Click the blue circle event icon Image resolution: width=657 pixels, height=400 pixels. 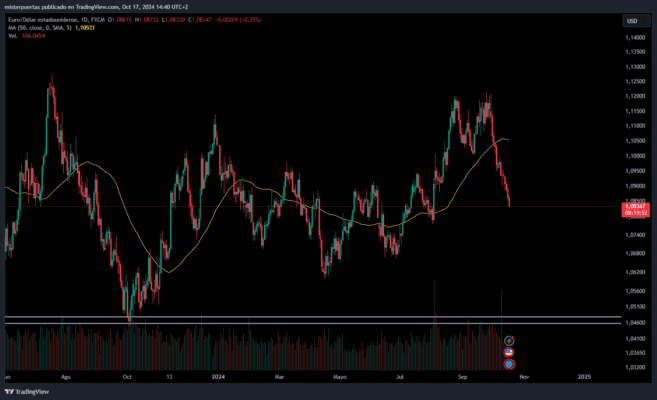pyautogui.click(x=509, y=366)
